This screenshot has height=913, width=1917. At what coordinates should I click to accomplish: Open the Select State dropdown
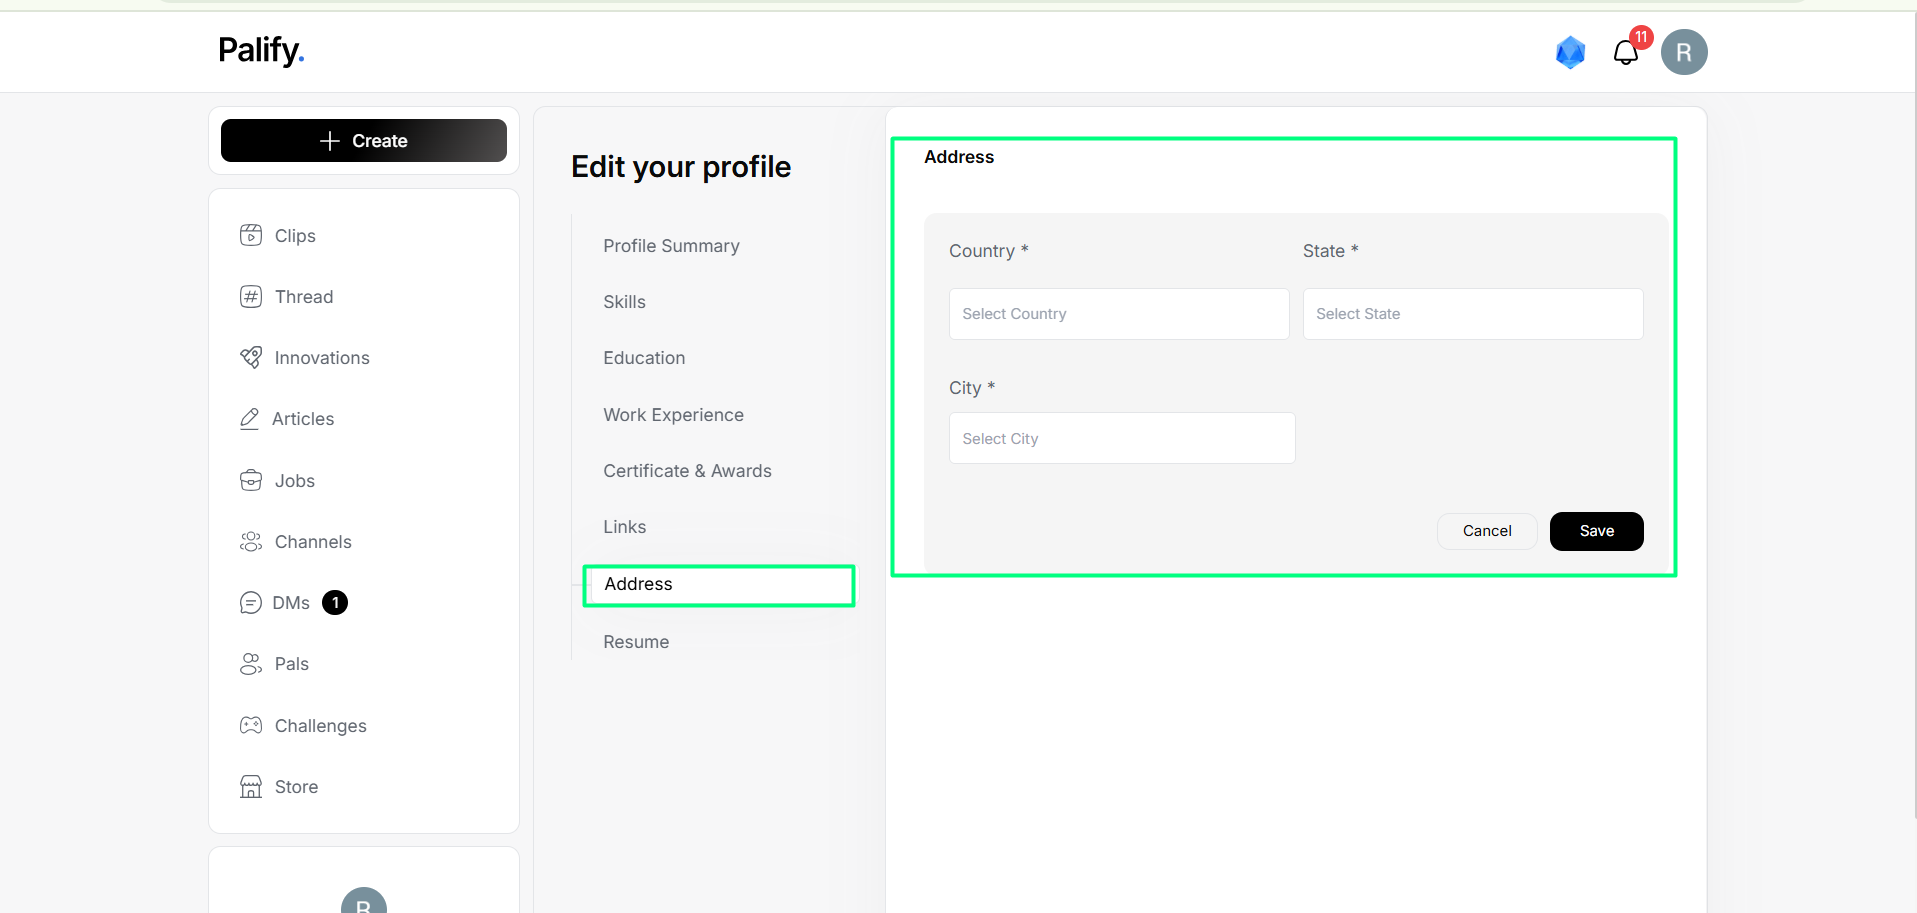click(x=1473, y=314)
